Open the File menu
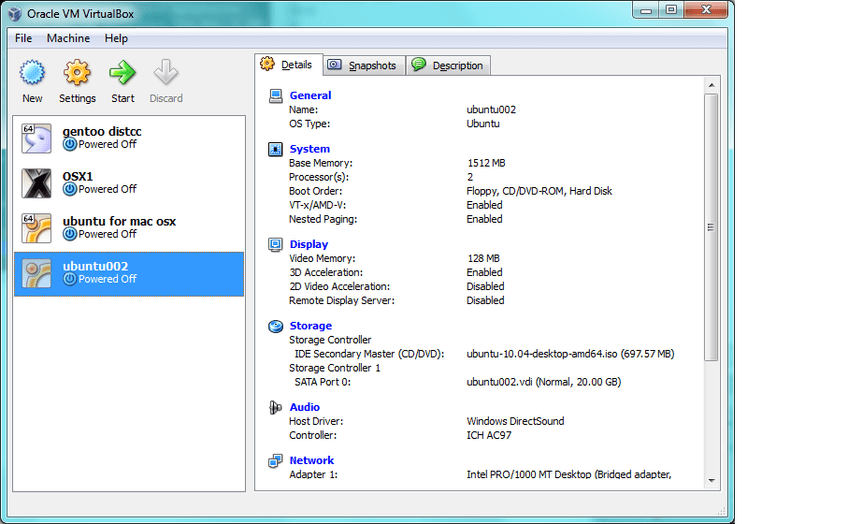 point(23,38)
